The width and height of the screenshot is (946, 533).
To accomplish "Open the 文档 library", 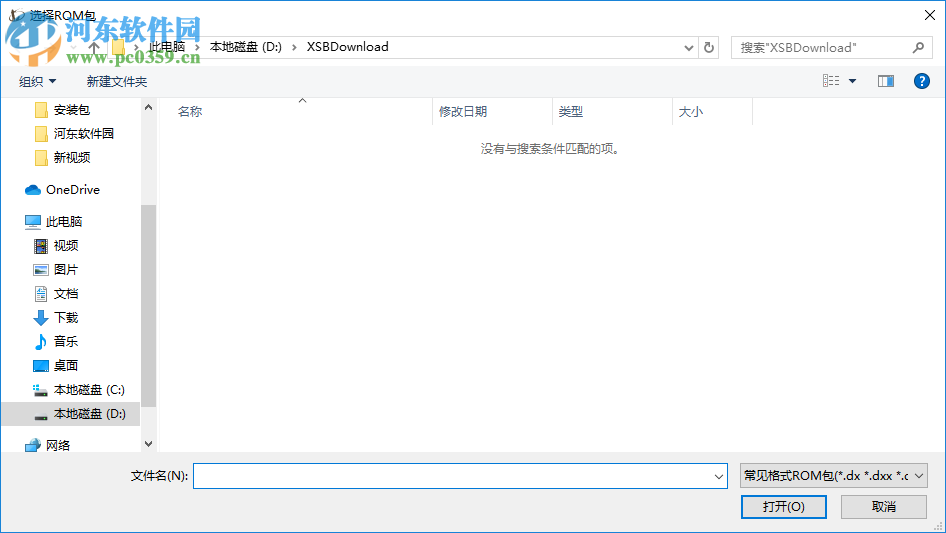I will (x=65, y=294).
